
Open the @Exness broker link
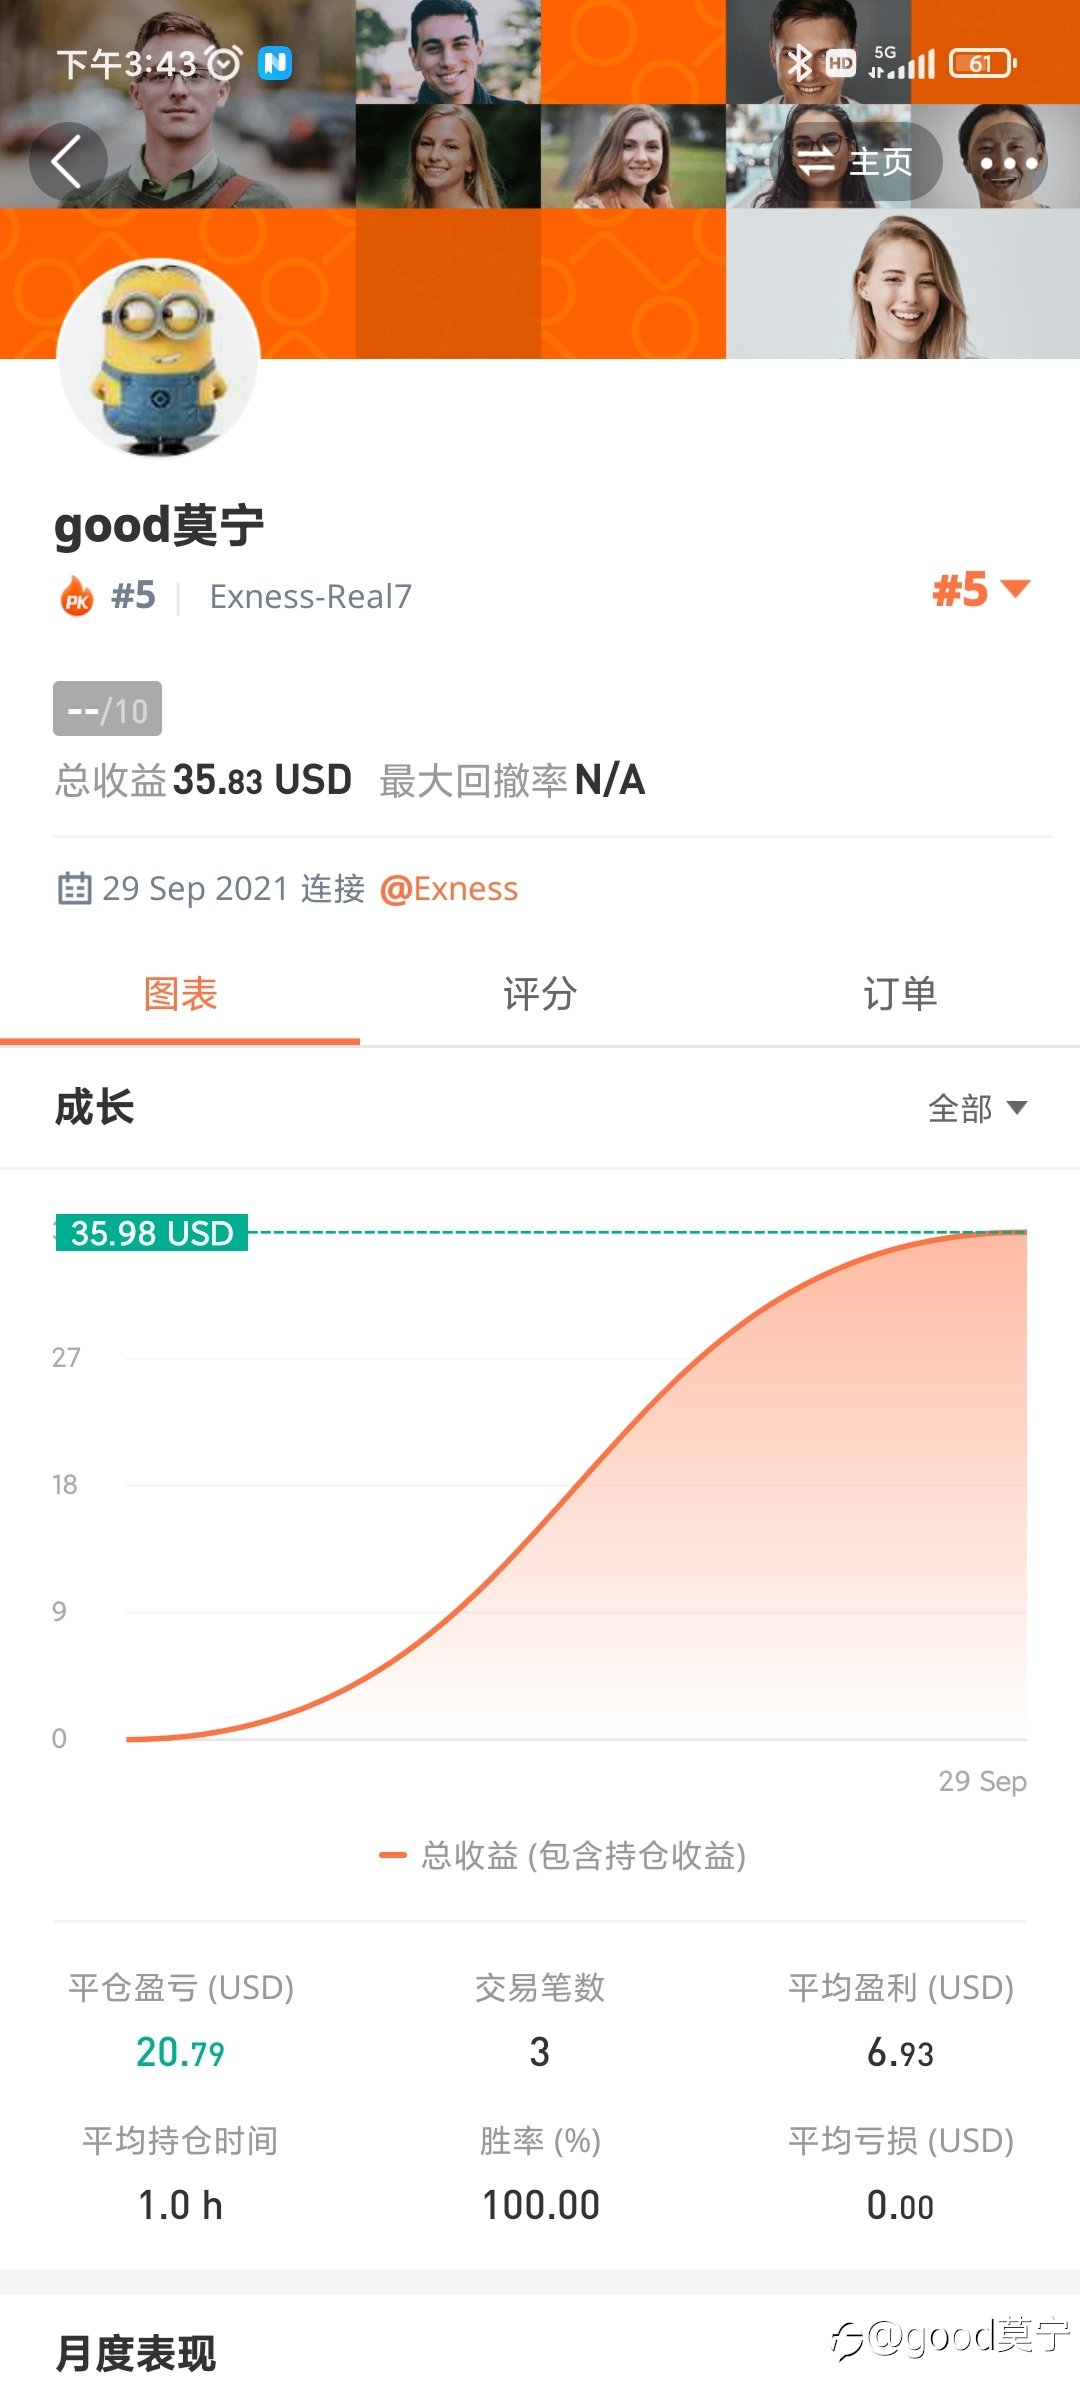tap(449, 889)
